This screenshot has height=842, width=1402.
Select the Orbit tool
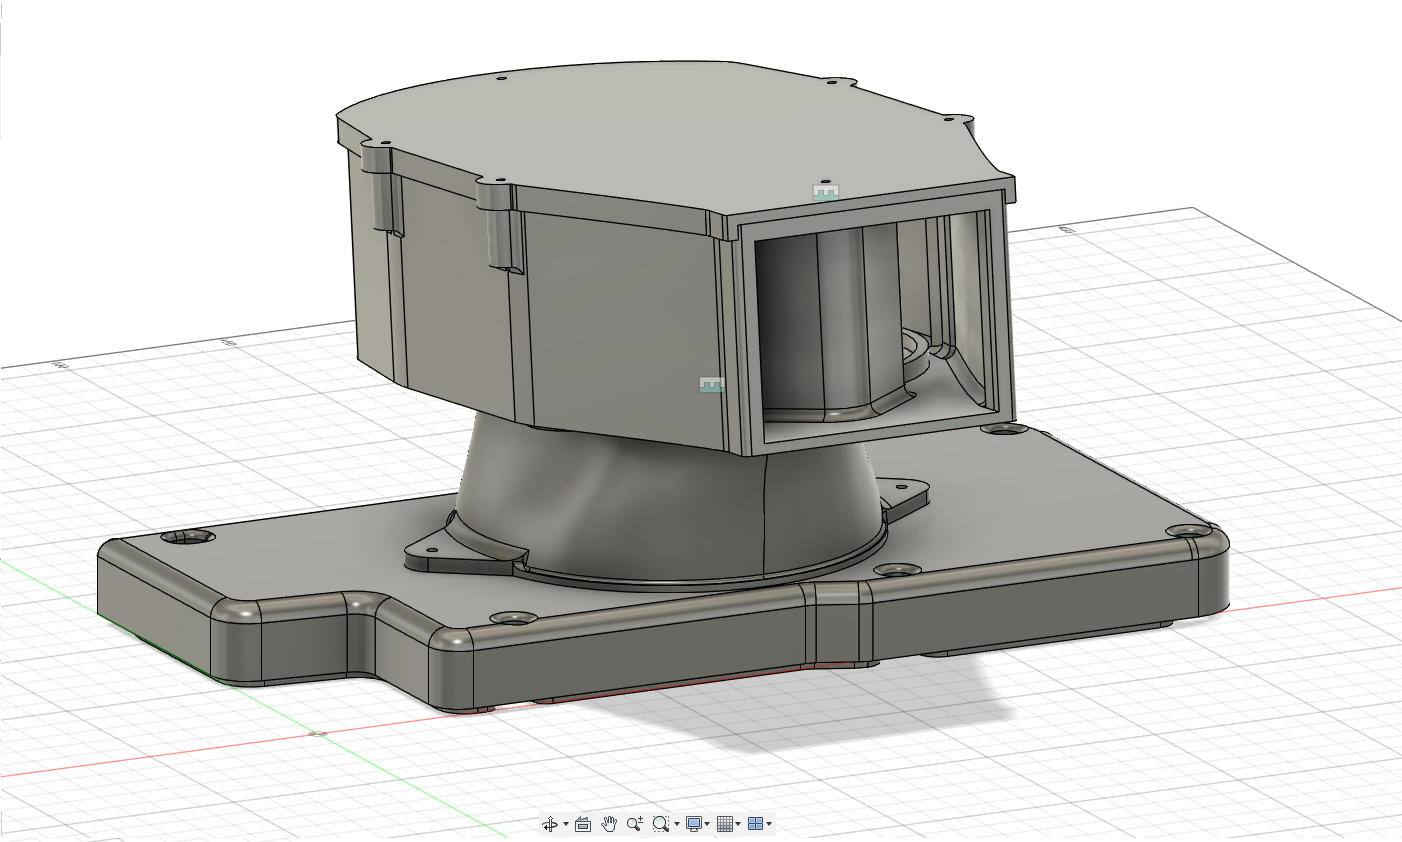point(549,824)
